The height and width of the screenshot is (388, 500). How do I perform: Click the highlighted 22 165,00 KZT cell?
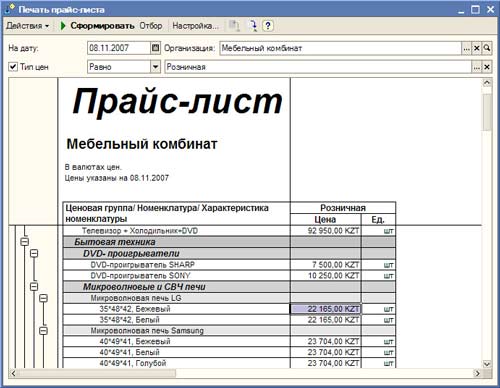tap(326, 309)
